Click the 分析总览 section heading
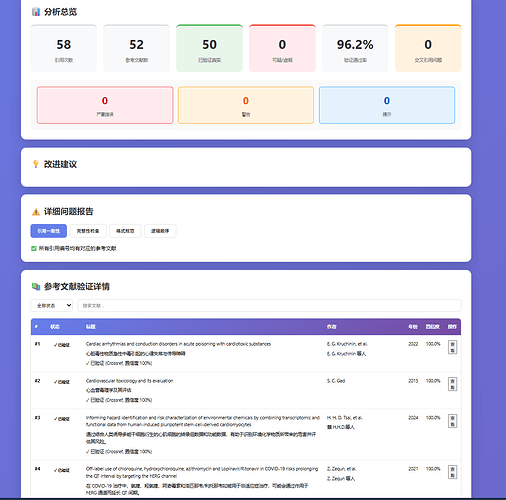 pos(60,12)
